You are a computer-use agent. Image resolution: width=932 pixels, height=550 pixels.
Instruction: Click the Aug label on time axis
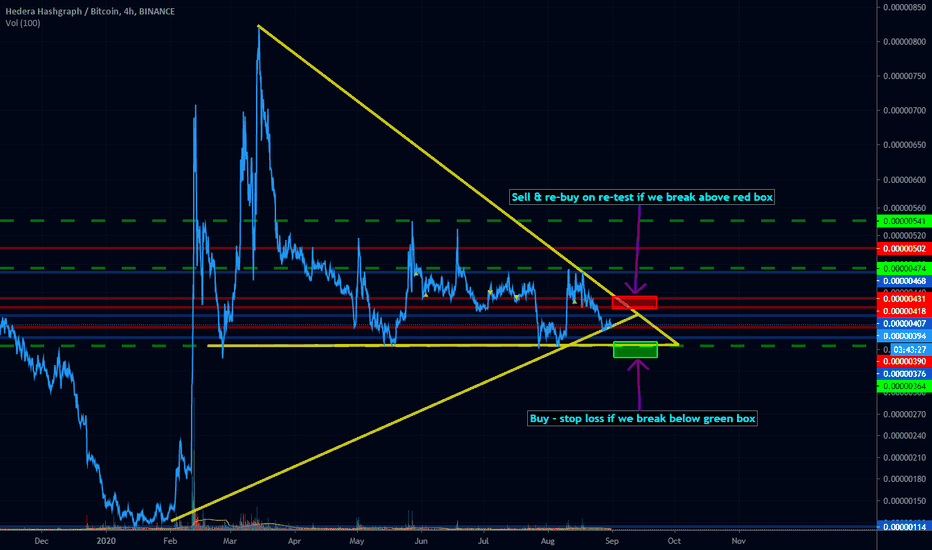point(547,541)
